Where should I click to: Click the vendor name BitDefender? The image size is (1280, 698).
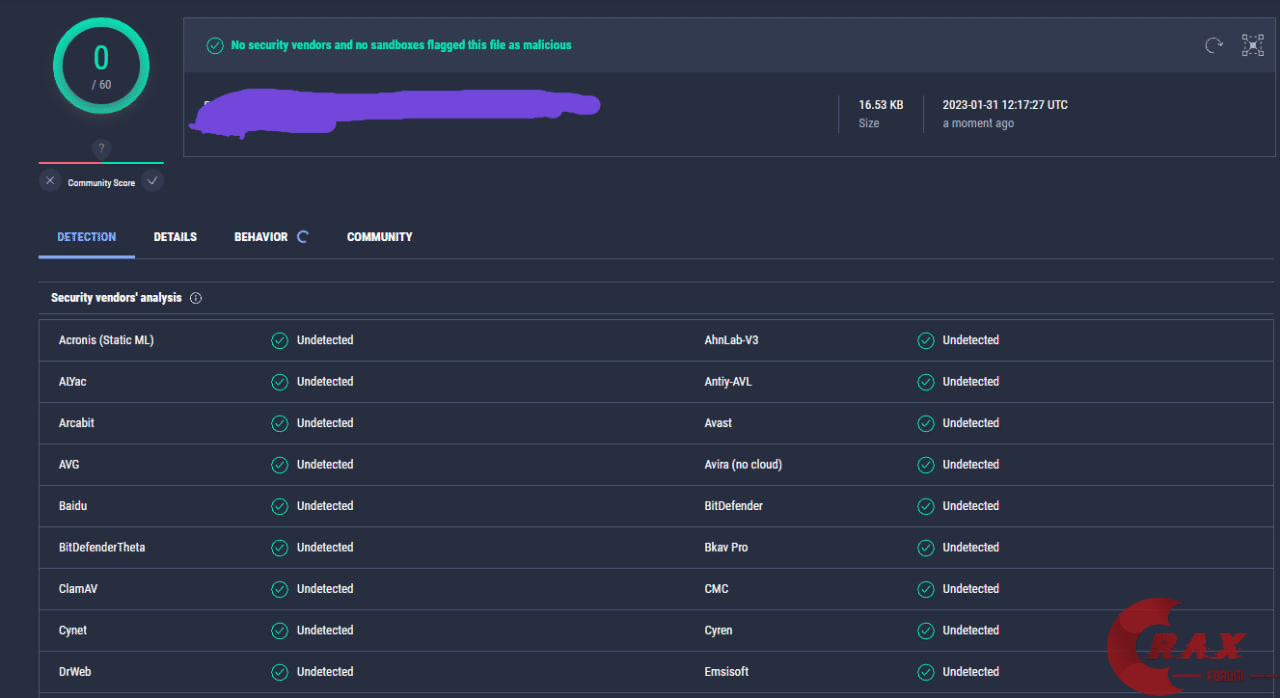click(734, 506)
